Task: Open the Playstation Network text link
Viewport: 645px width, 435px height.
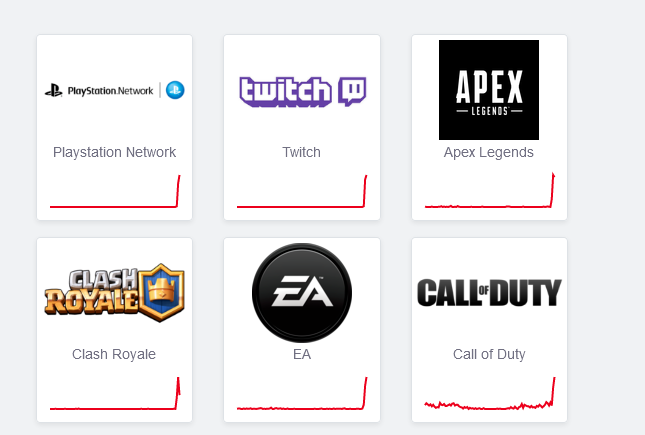Action: [x=114, y=152]
